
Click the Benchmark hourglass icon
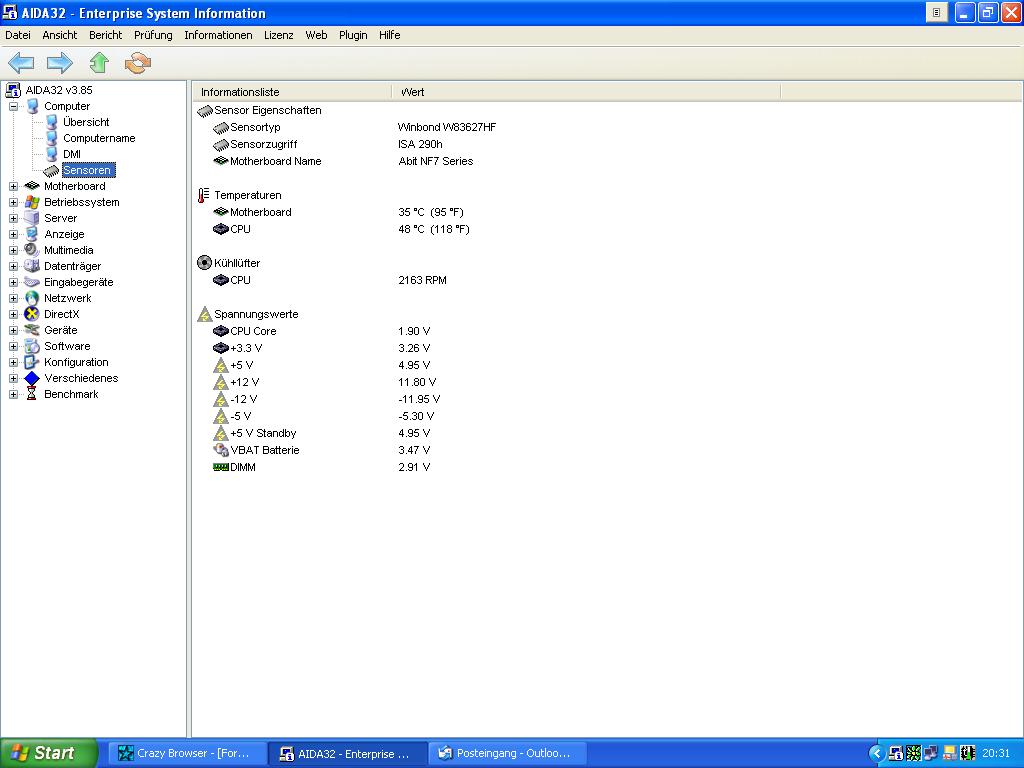[31, 394]
